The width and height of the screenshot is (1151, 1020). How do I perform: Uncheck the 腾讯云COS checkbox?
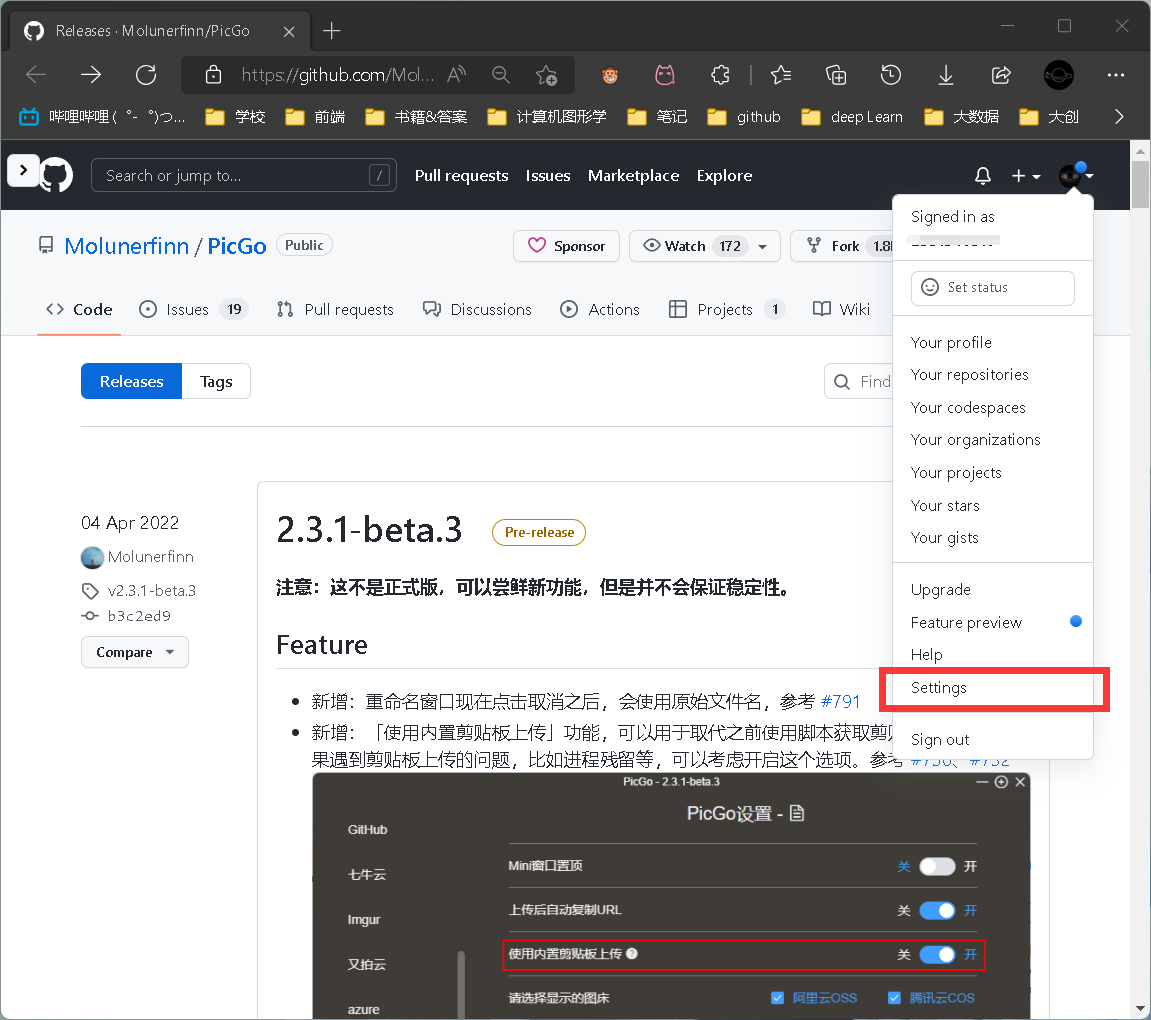894,997
